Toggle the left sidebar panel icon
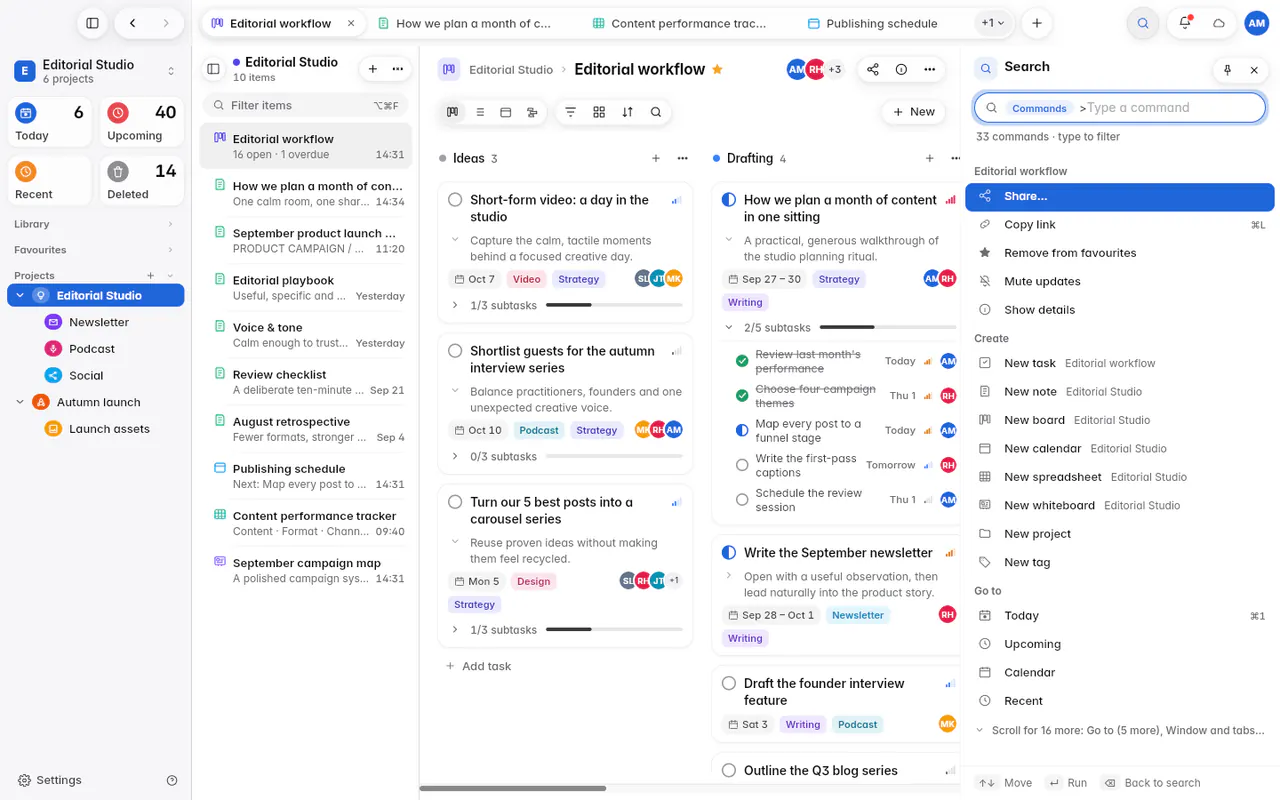The image size is (1280, 800). click(92, 23)
